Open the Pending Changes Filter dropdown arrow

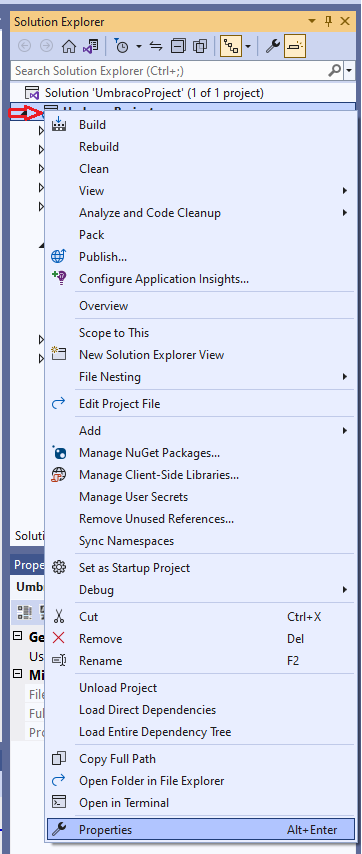[x=139, y=47]
